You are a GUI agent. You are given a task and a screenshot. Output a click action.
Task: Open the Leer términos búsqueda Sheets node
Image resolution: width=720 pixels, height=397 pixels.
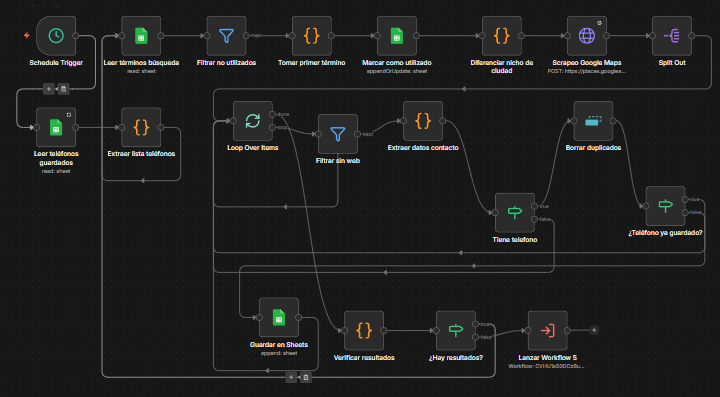pyautogui.click(x=141, y=36)
